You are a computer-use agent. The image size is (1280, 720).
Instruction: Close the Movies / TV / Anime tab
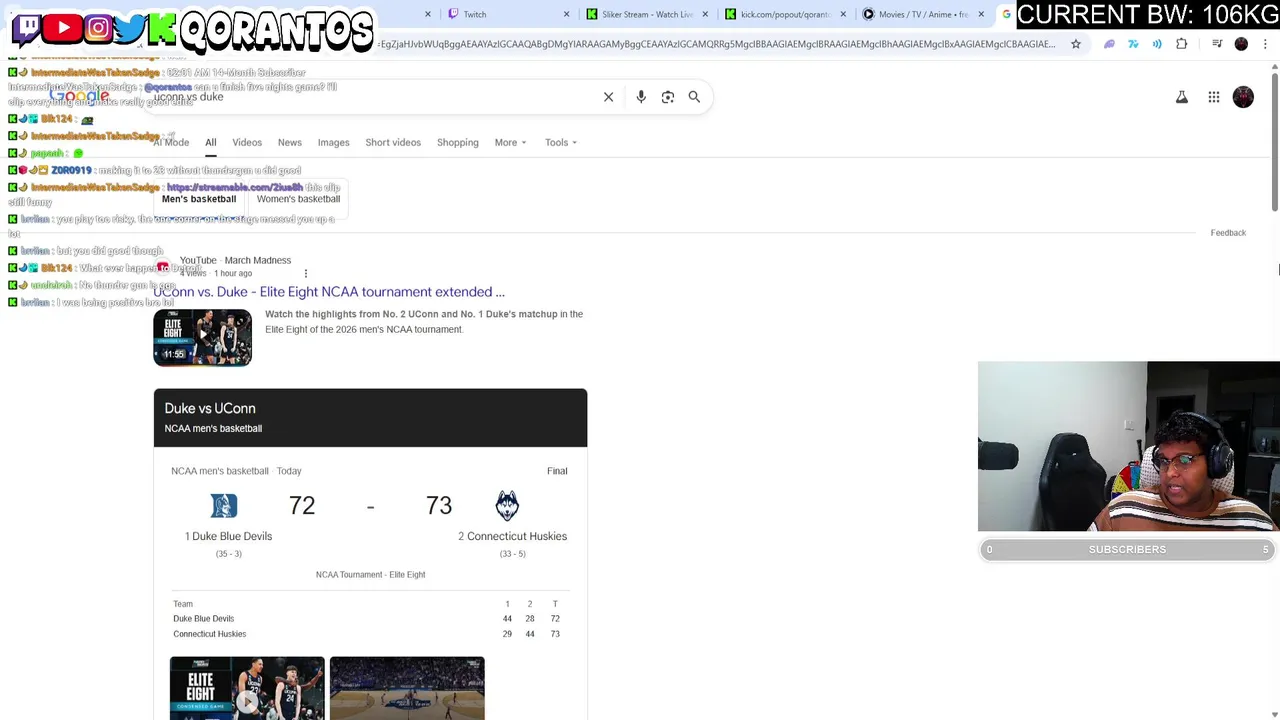pos(981,14)
